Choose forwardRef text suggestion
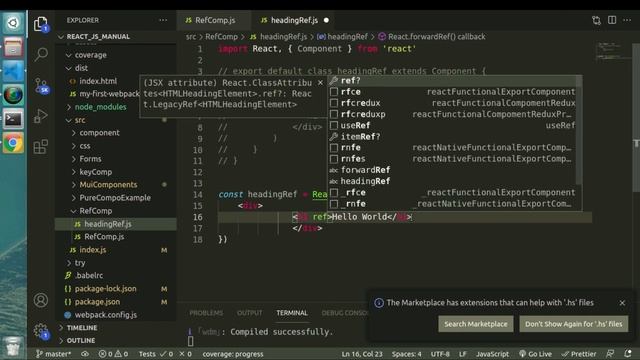The width and height of the screenshot is (640, 360). (453, 170)
